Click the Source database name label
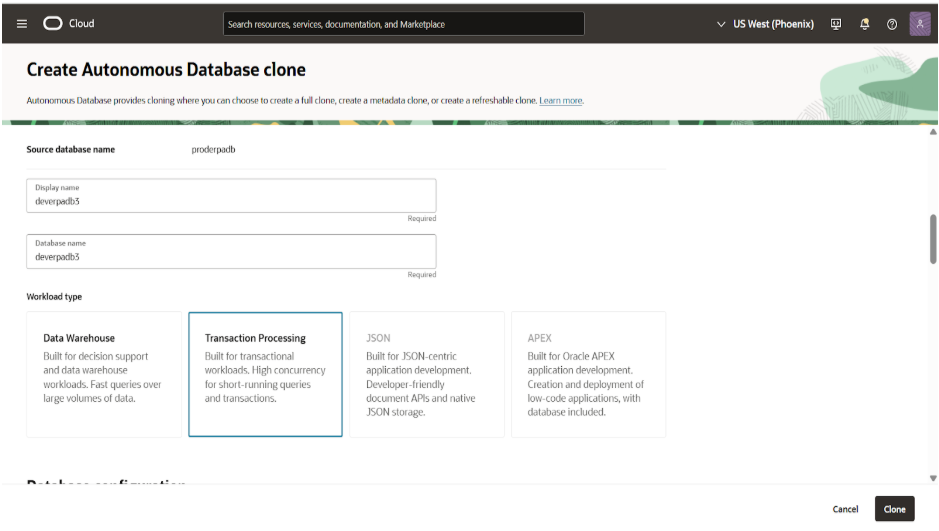This screenshot has width=939, height=531. [71, 150]
